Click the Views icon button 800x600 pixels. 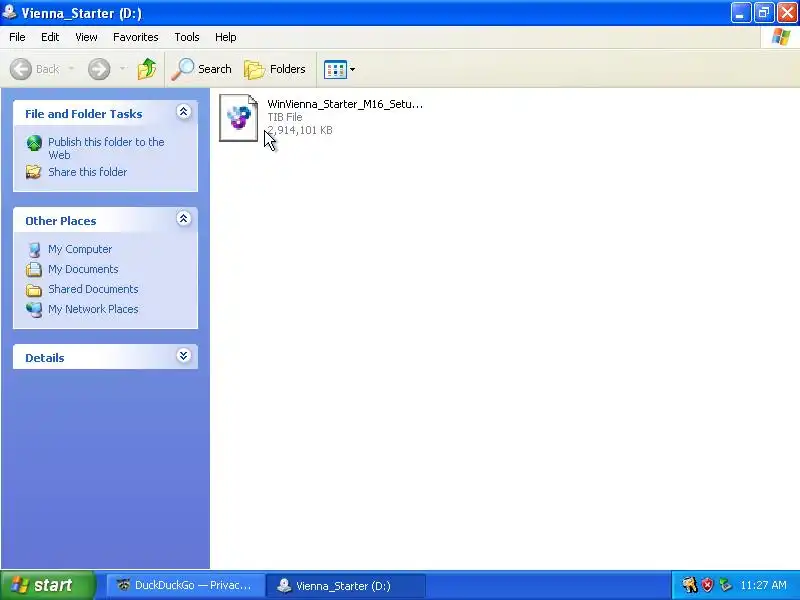click(x=335, y=69)
